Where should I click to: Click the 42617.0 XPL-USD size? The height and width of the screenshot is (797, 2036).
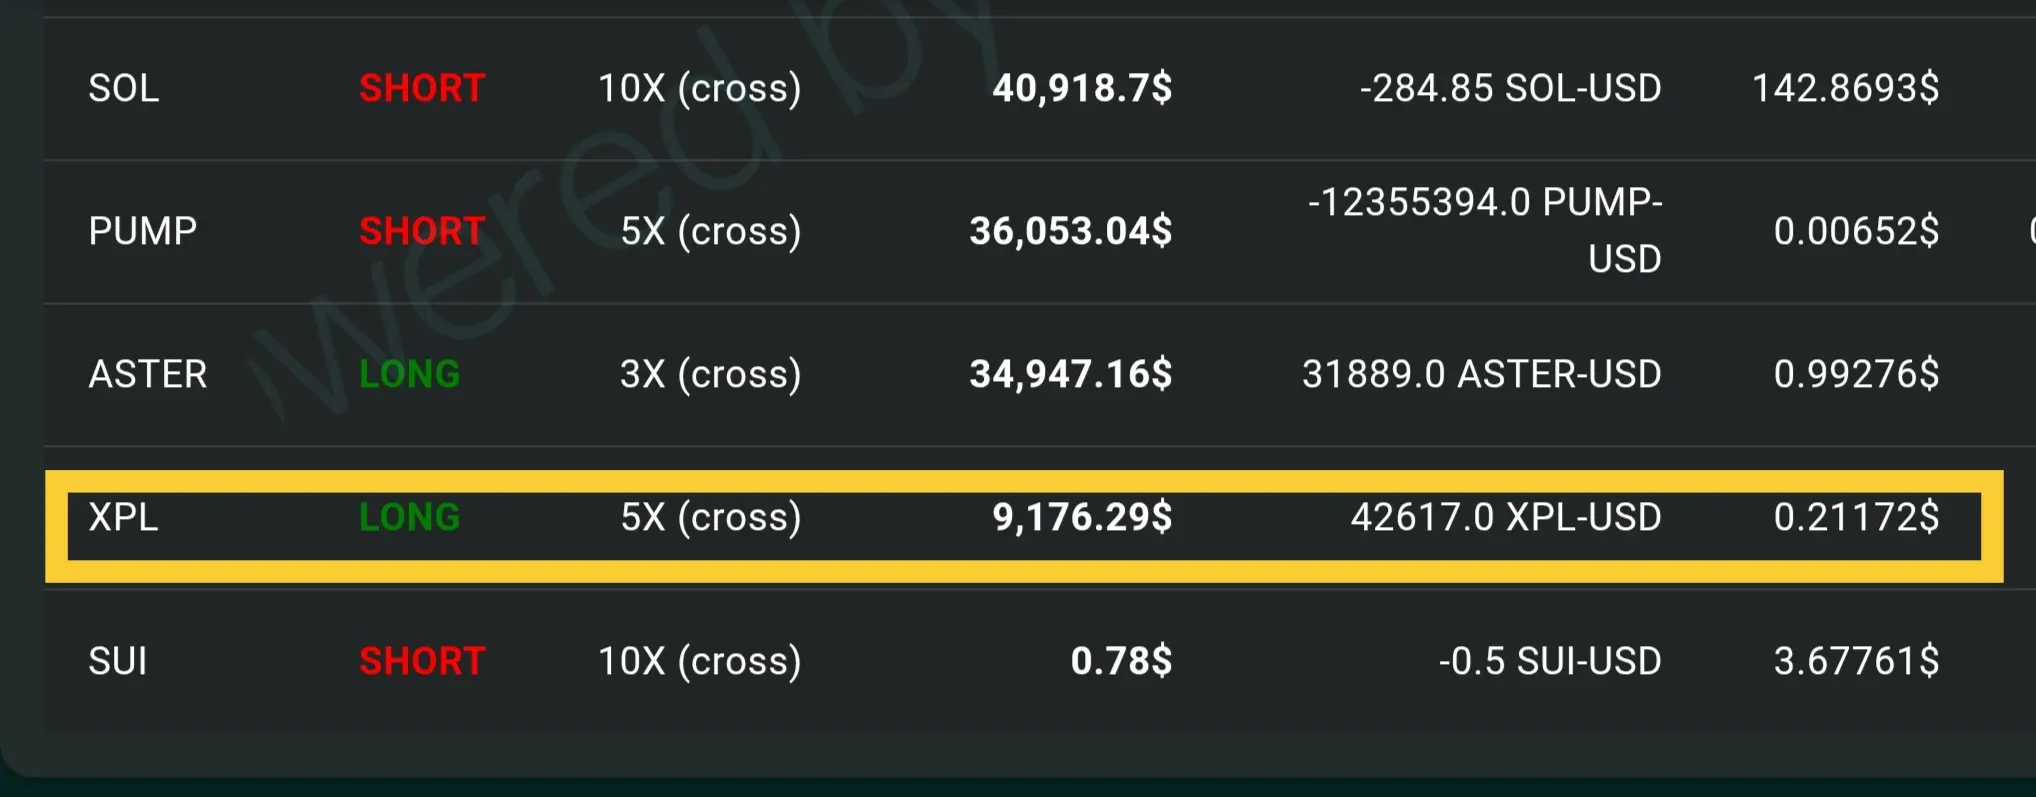coord(1506,517)
